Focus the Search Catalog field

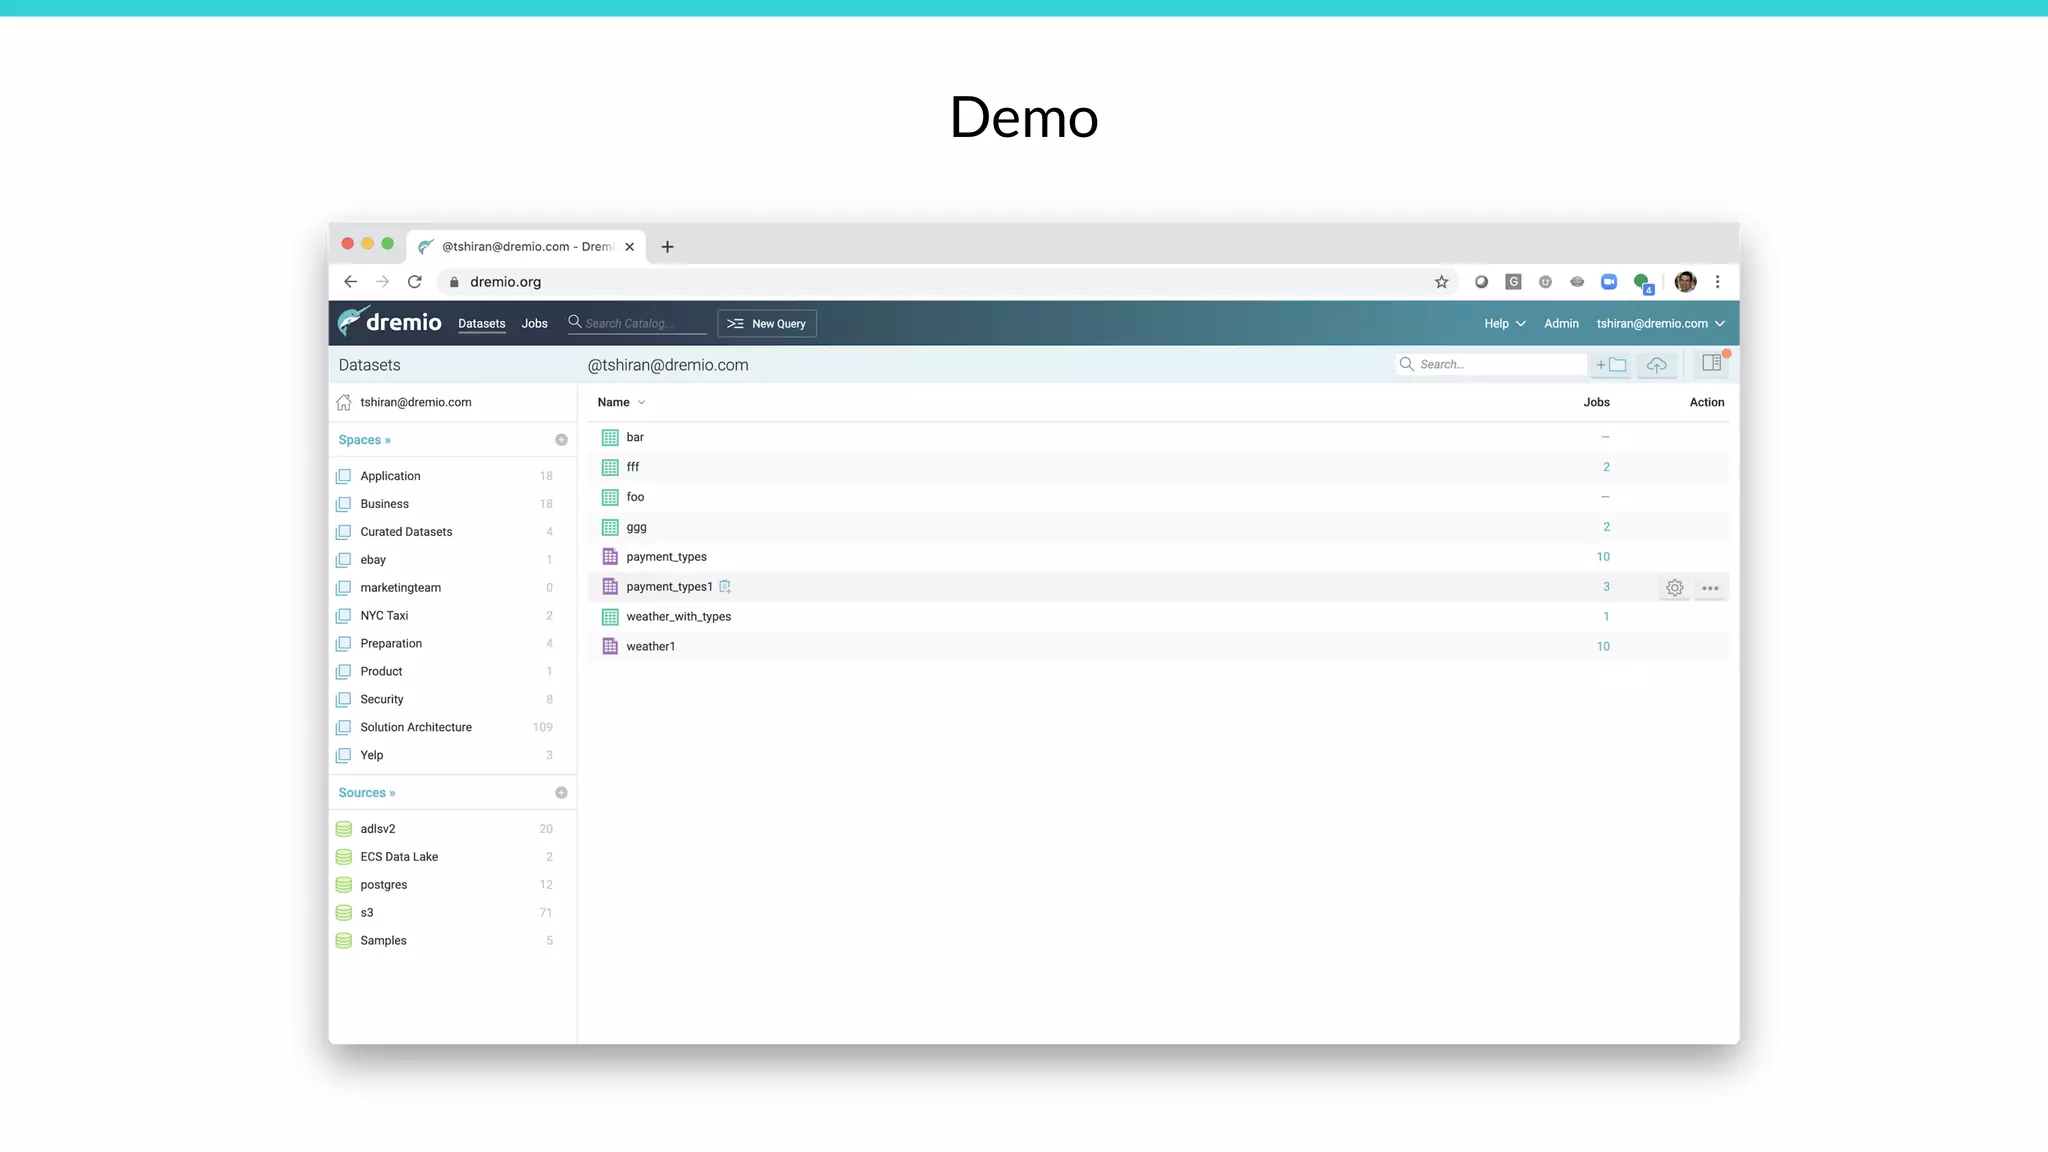[x=637, y=323]
